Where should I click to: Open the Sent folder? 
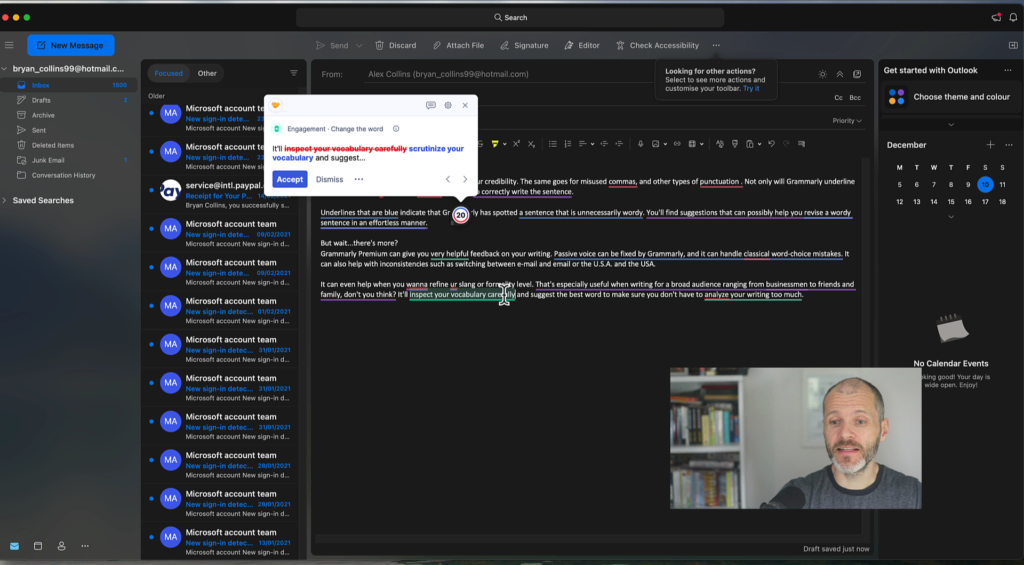[69, 130]
